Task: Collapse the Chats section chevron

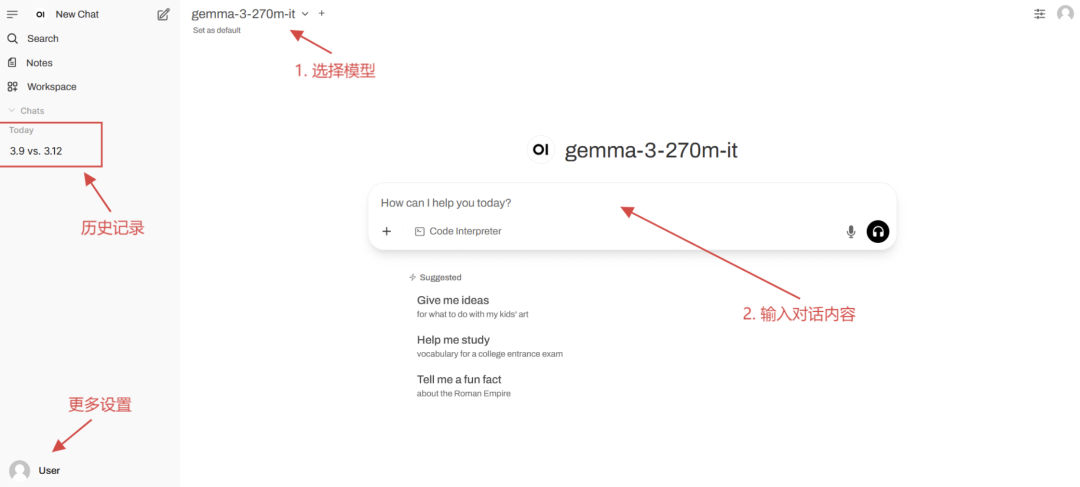Action: [x=11, y=111]
